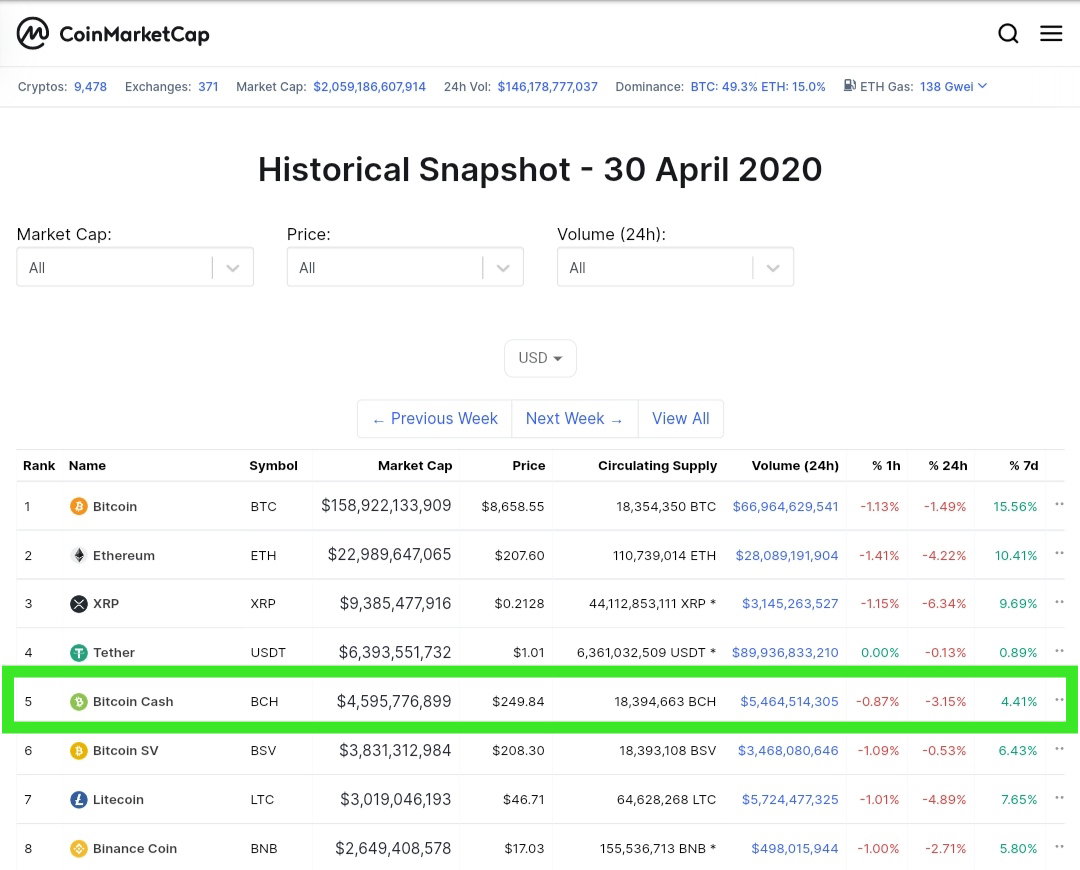
Task: Open the Cryptos count 9,478 link
Action: (x=90, y=87)
